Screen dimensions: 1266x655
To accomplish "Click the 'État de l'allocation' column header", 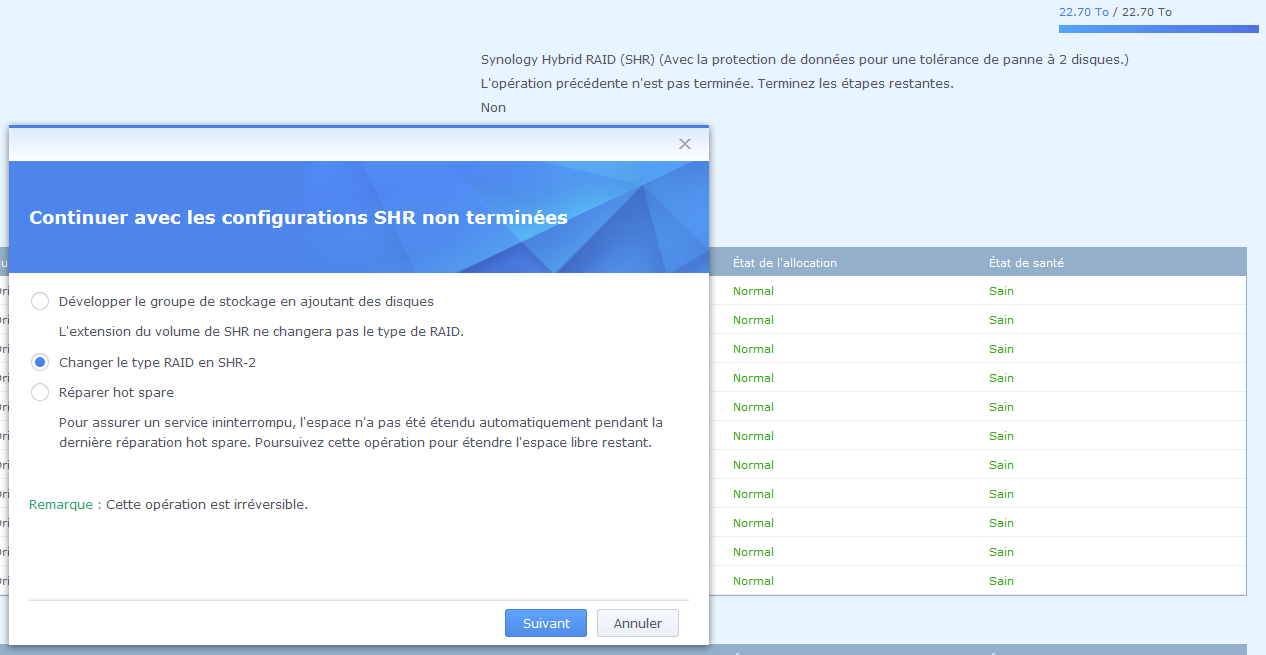I will [785, 263].
